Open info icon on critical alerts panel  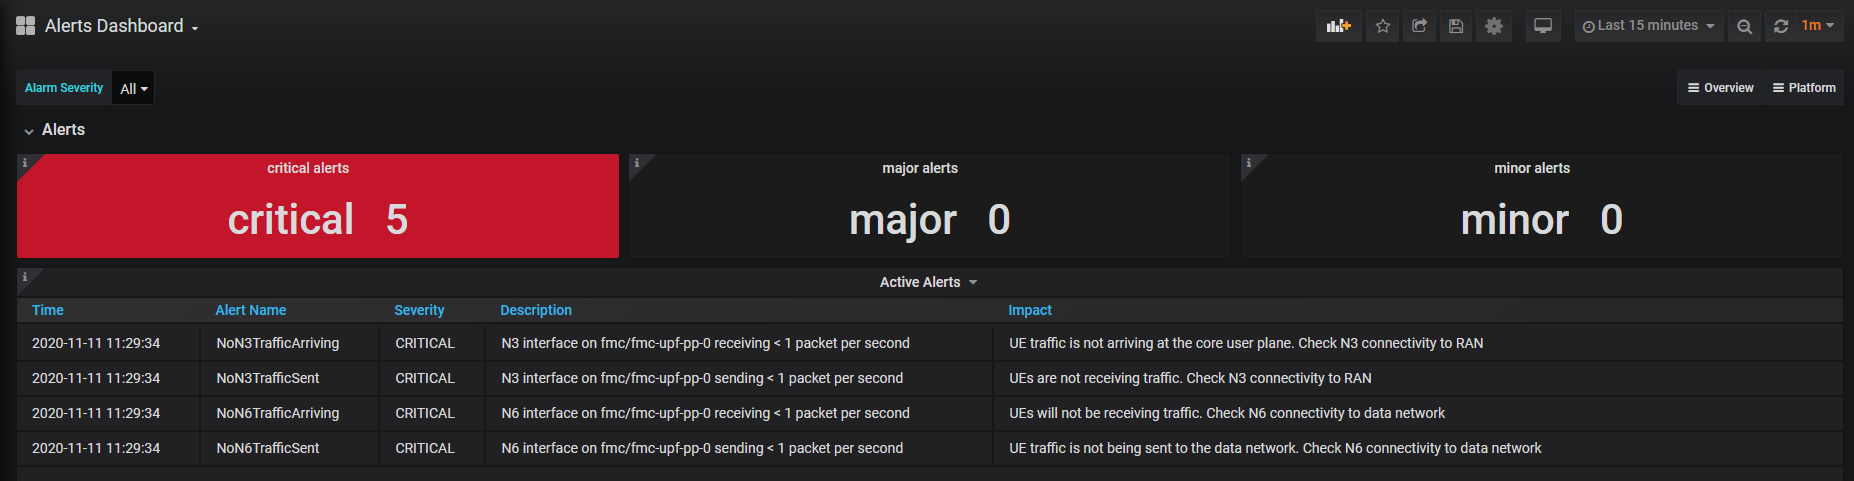click(25, 162)
